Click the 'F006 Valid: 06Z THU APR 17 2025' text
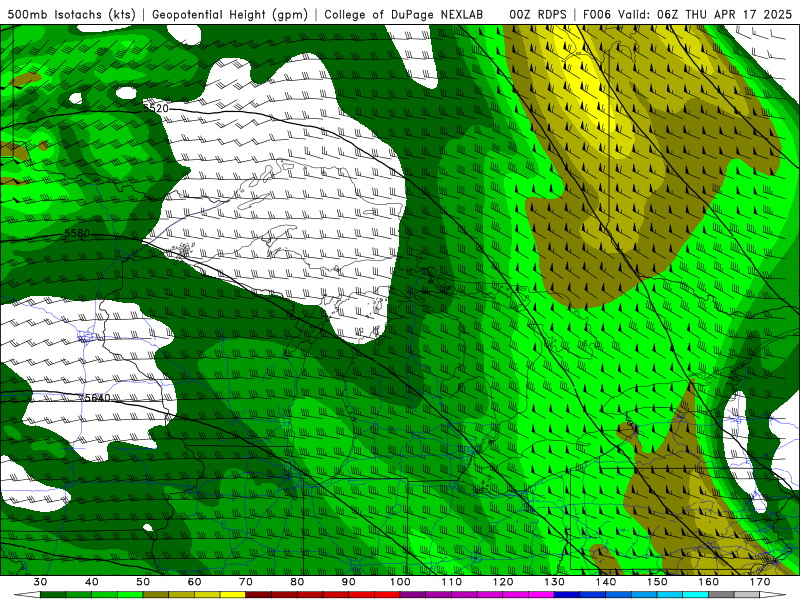Screen dimensions: 800x600 pos(687,15)
